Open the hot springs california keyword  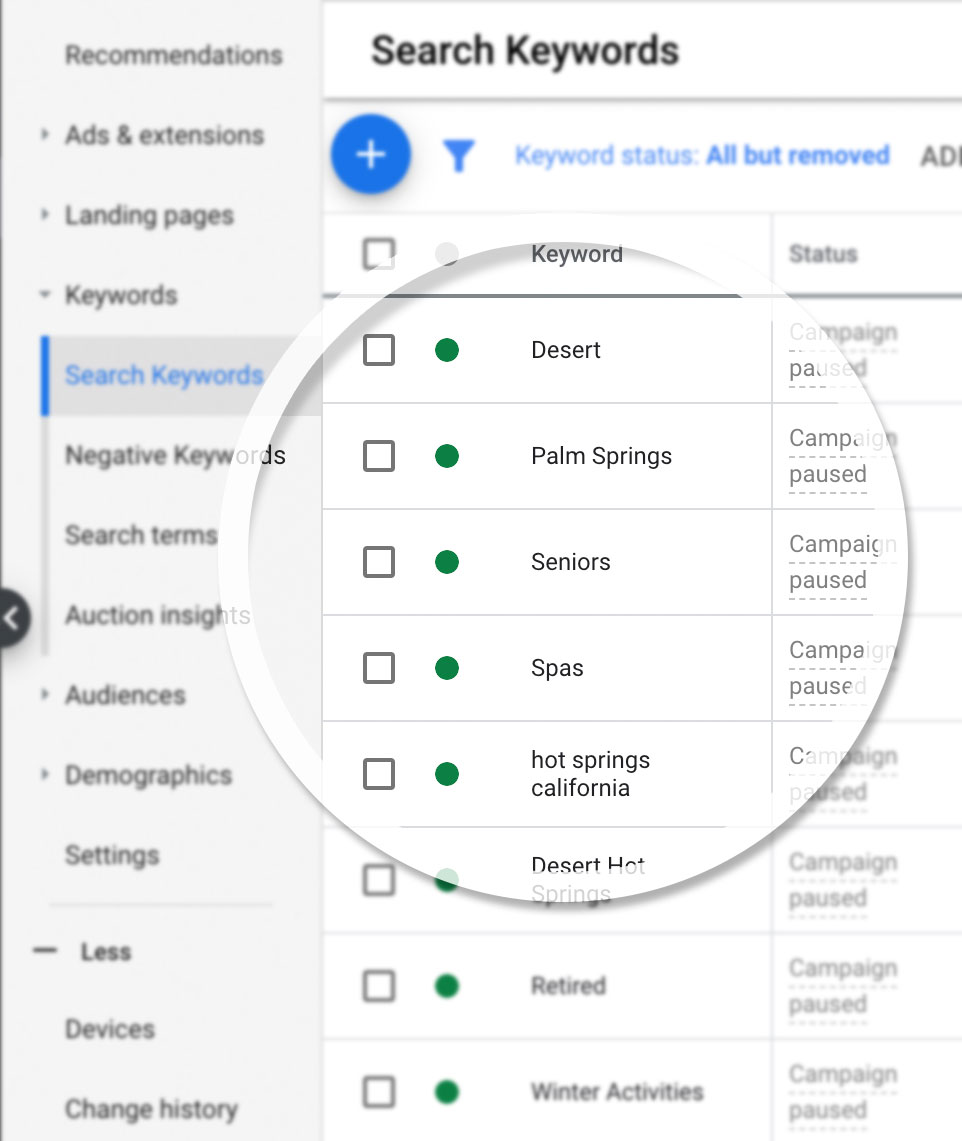[x=591, y=774]
